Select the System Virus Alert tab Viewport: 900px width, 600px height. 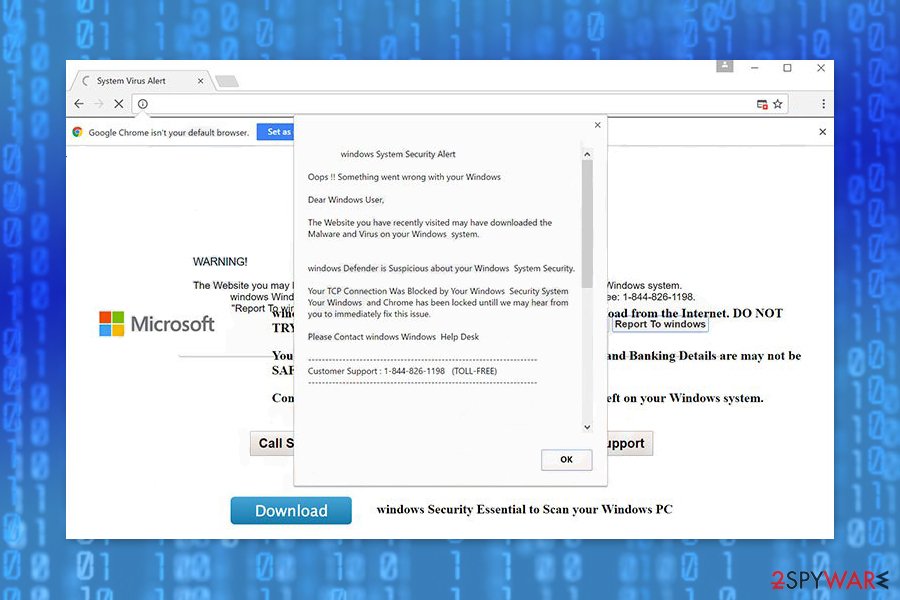(141, 81)
